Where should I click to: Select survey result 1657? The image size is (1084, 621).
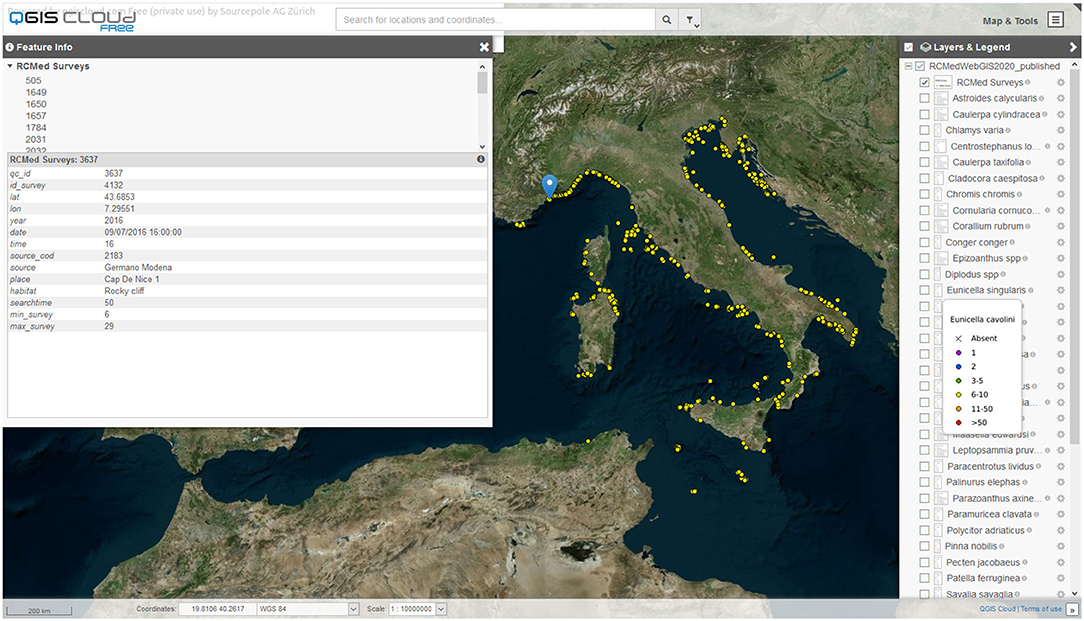tap(36, 116)
